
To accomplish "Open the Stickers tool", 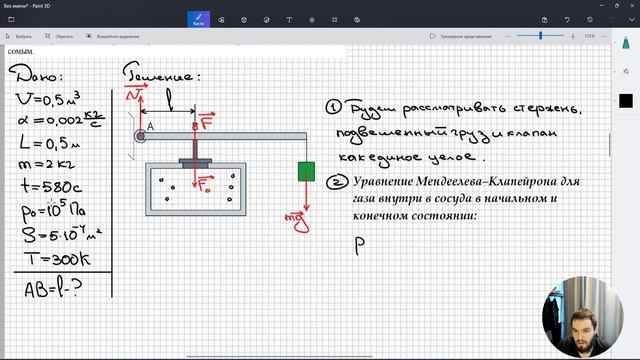I will [x=267, y=20].
